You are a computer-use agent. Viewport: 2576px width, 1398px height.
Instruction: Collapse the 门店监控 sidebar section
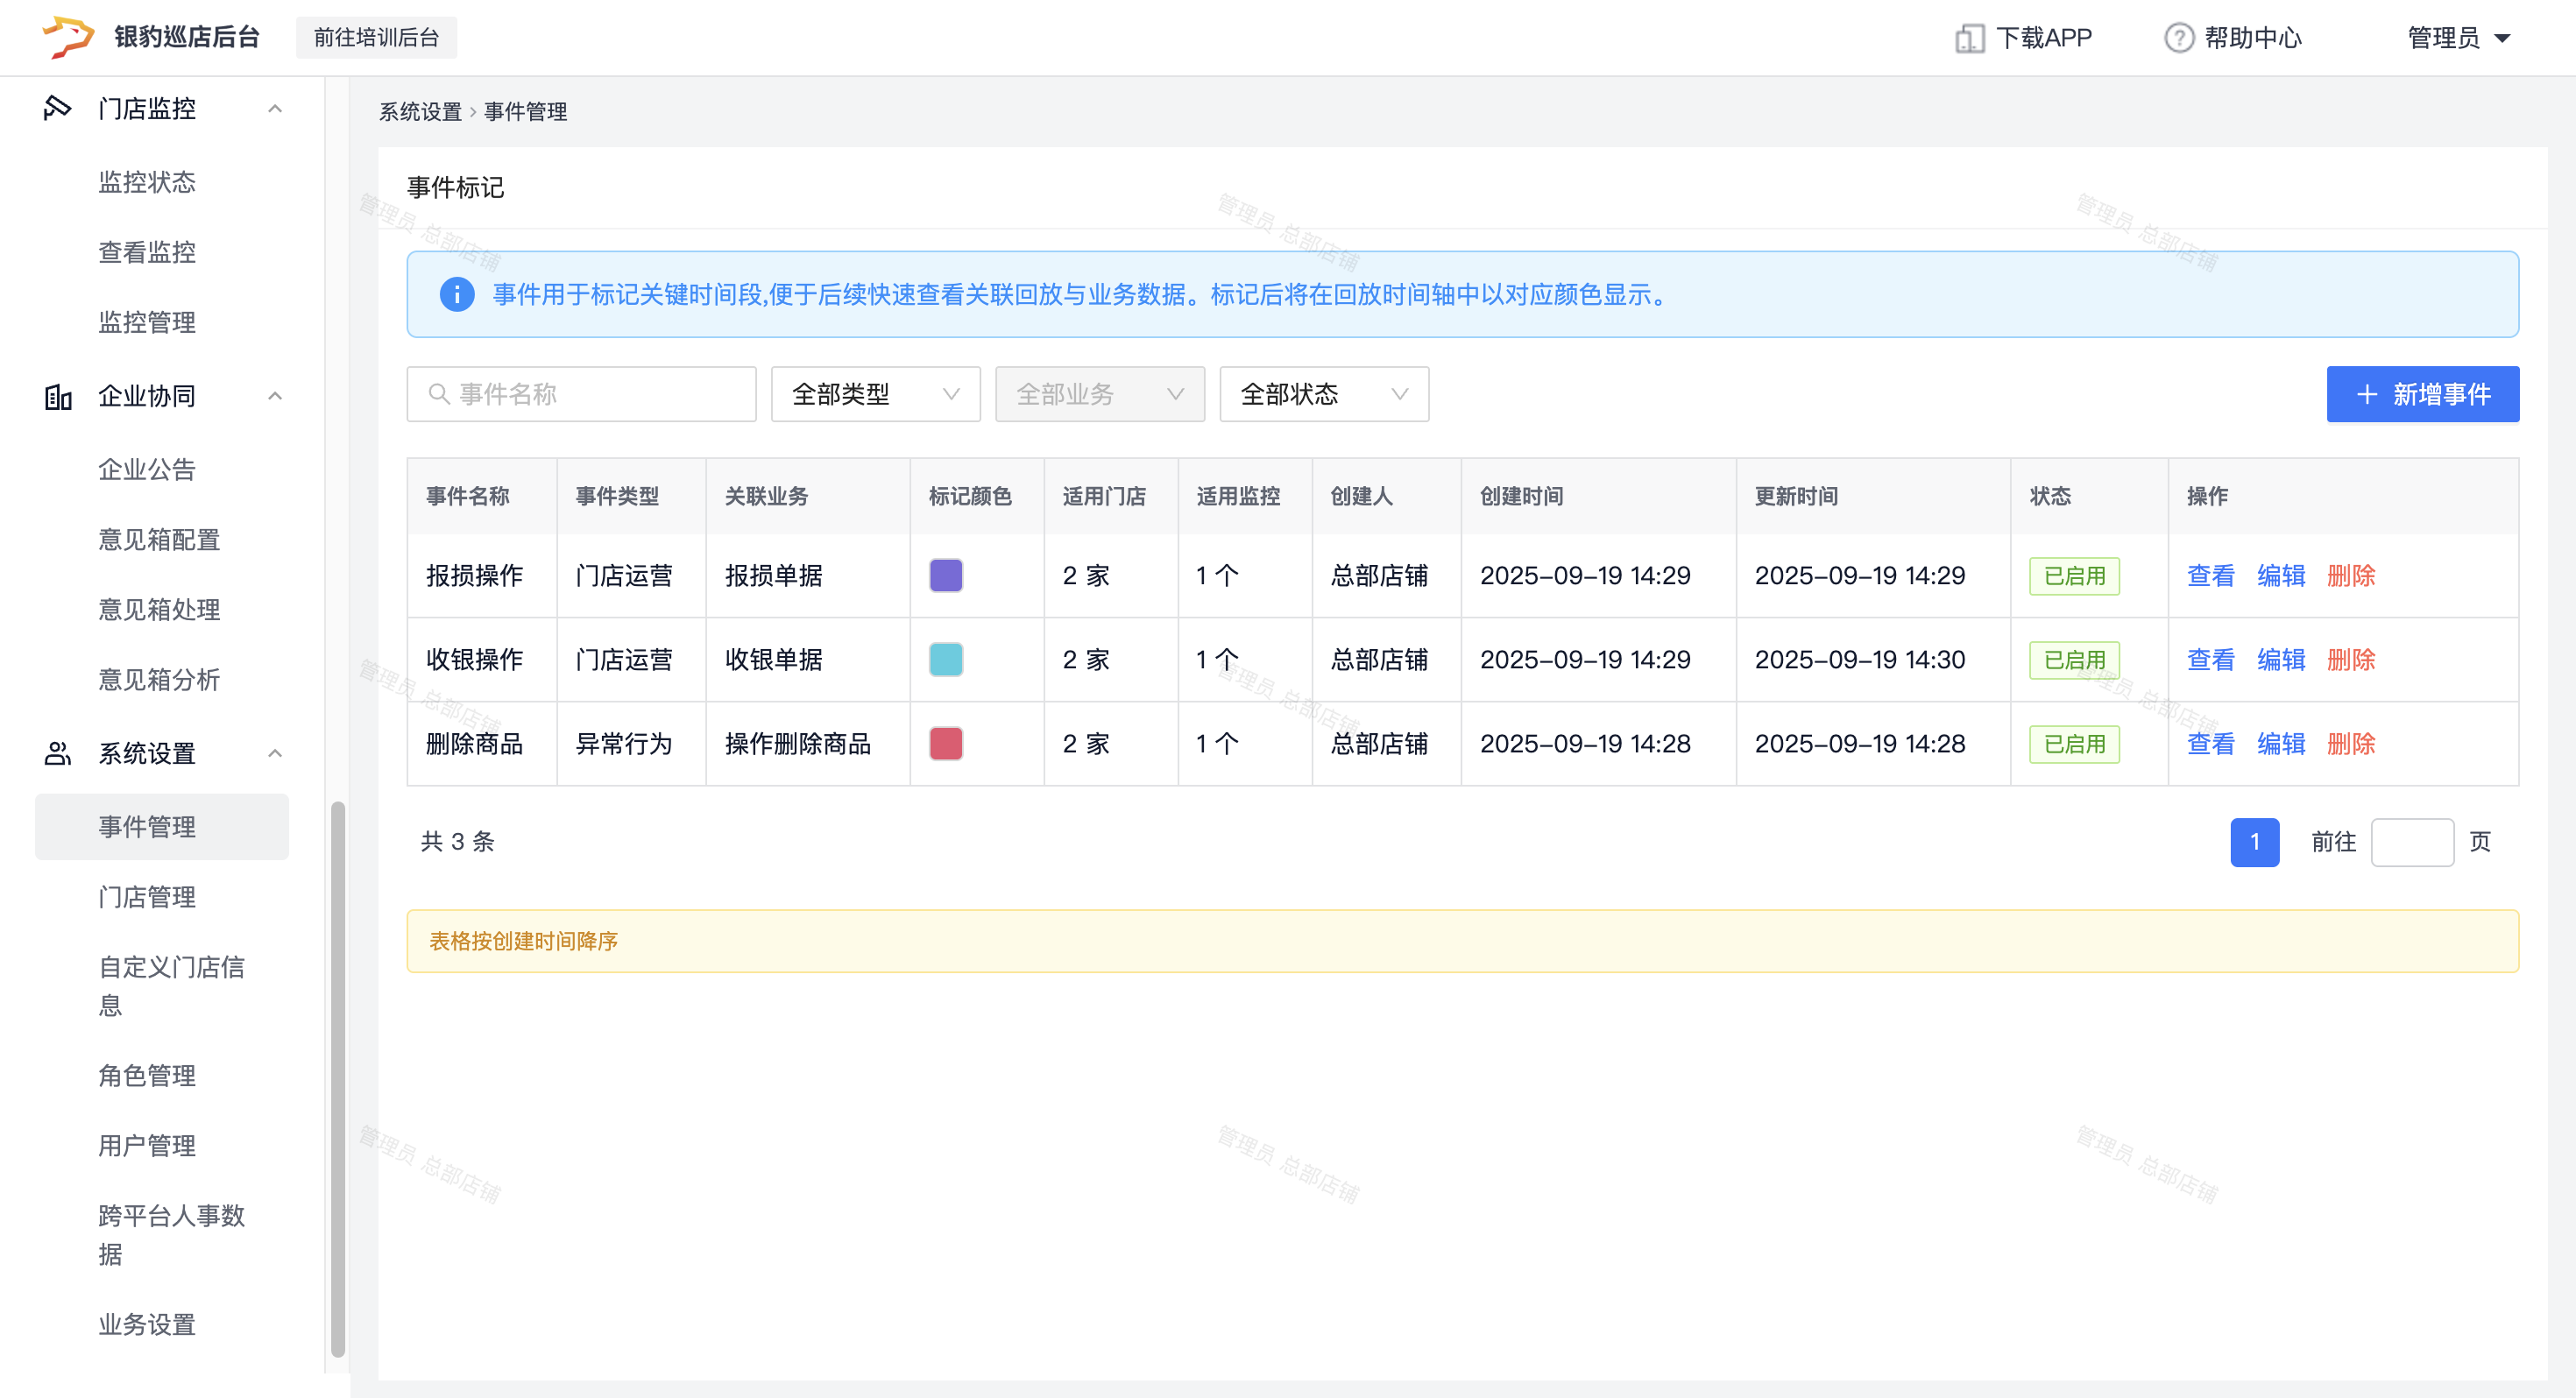[275, 108]
